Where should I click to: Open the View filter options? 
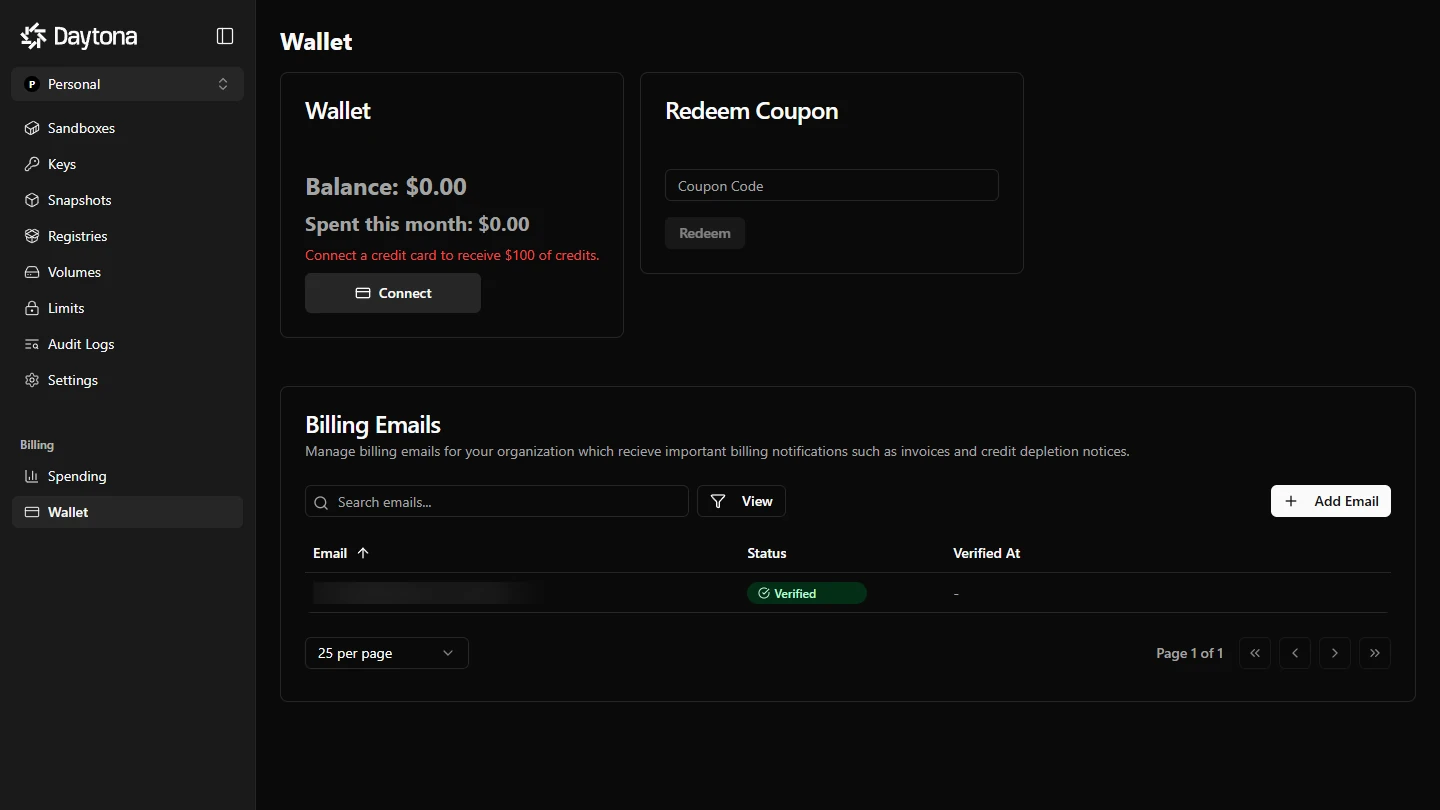pyautogui.click(x=741, y=501)
